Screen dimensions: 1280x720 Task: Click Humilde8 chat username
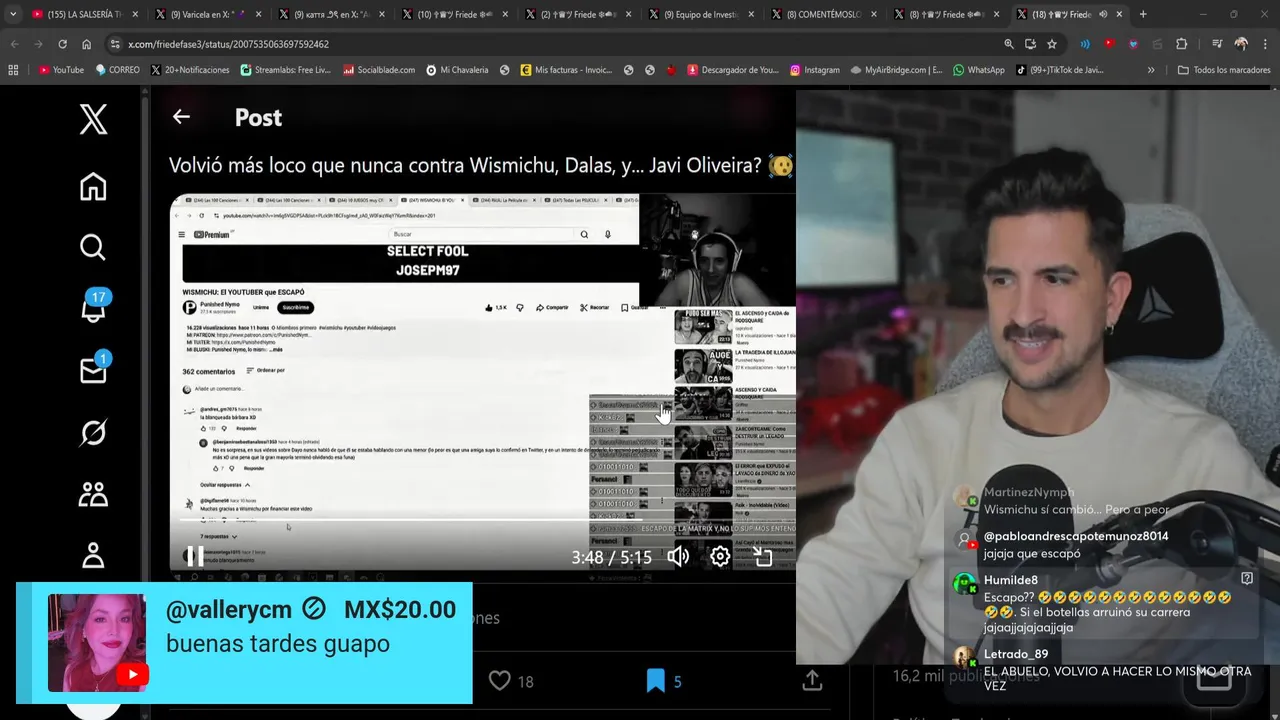[1011, 580]
